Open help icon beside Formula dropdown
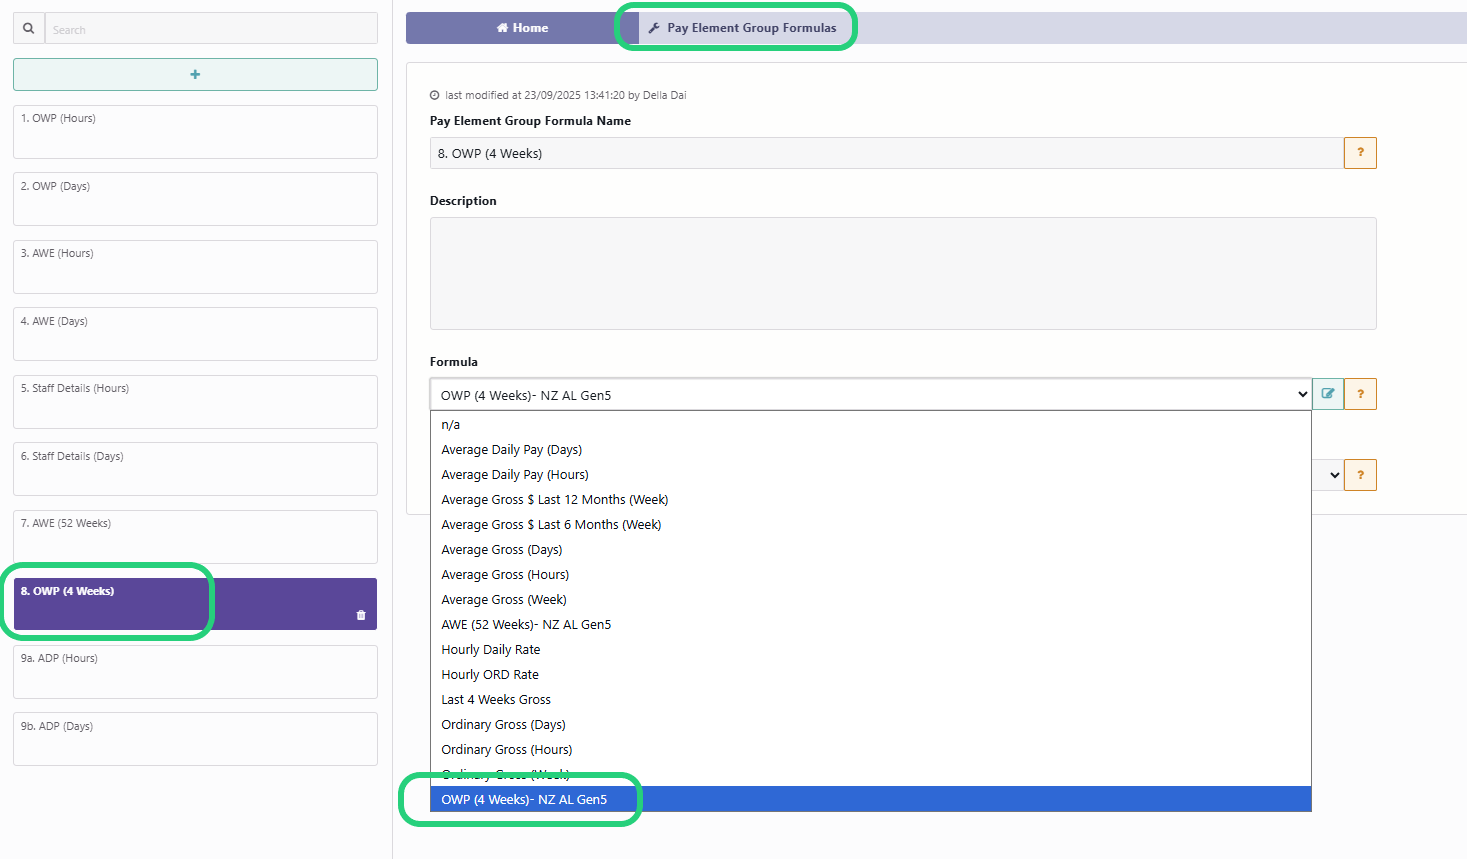 coord(1360,394)
